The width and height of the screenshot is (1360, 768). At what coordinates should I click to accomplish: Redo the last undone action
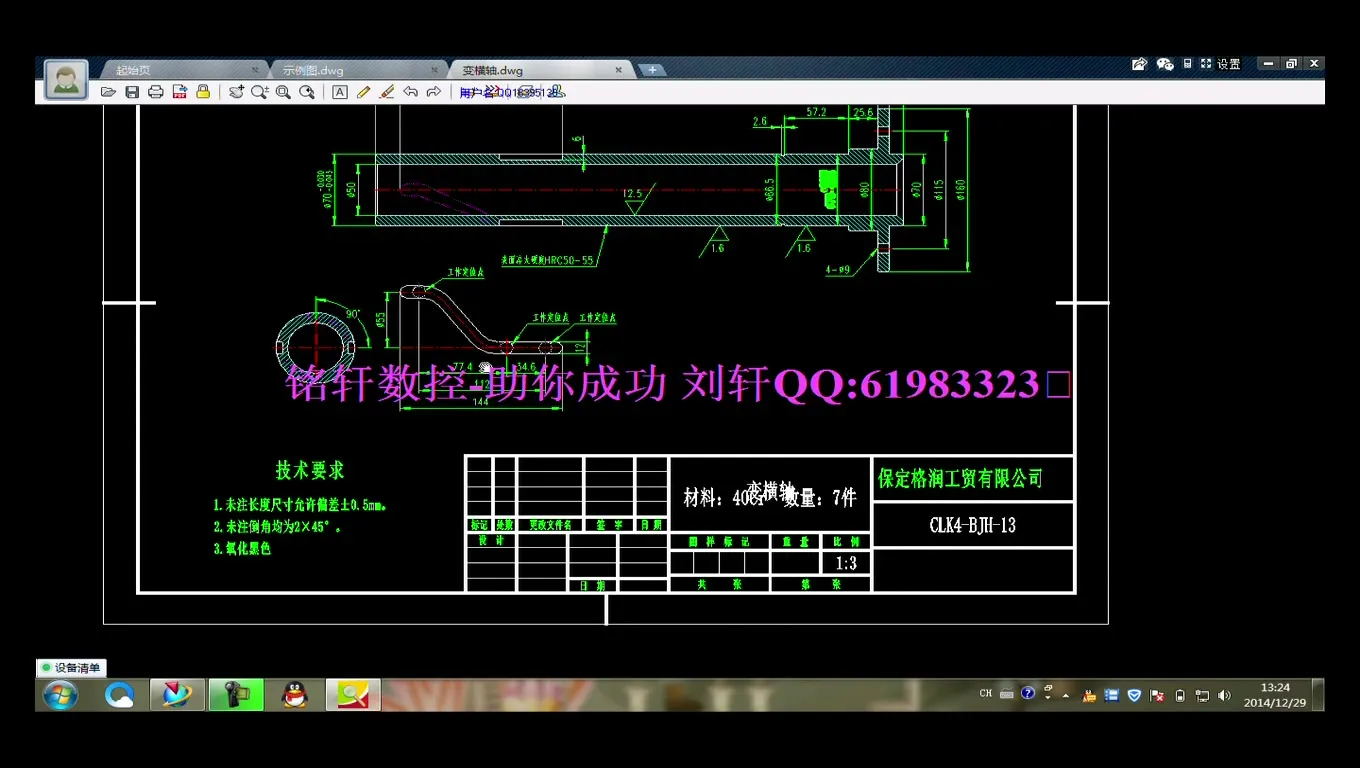pos(434,91)
